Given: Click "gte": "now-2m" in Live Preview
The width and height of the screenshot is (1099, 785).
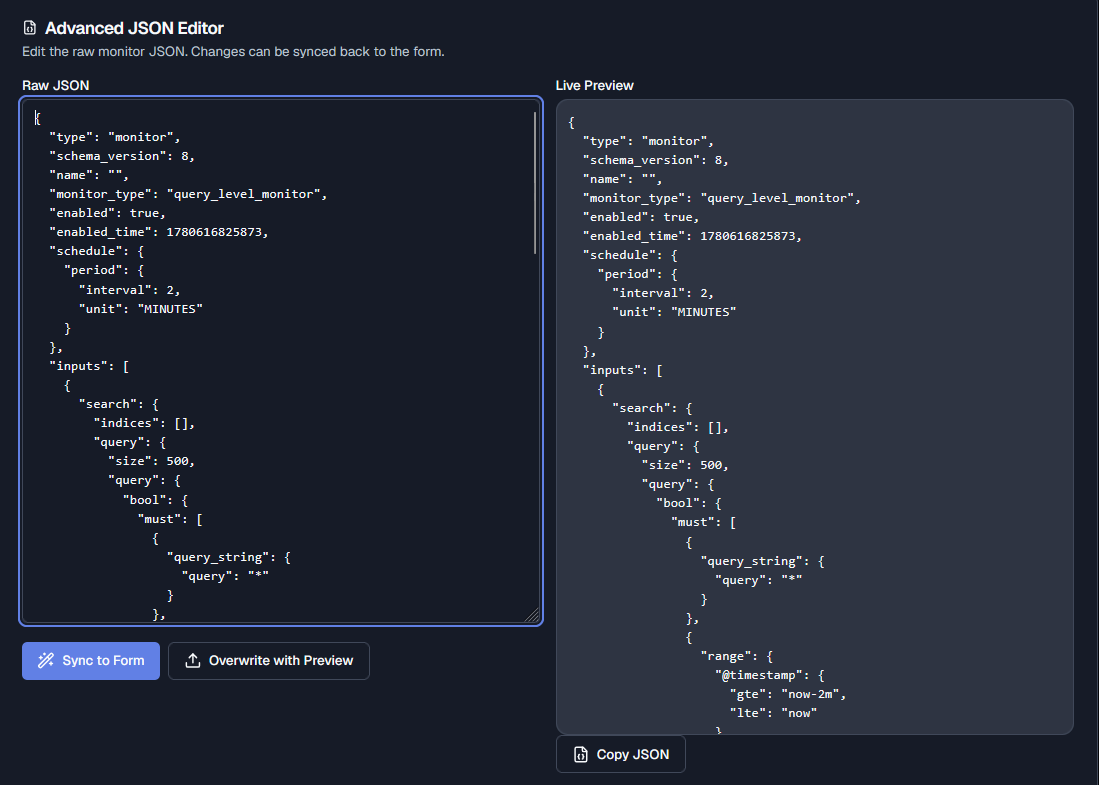Looking at the screenshot, I should 789,695.
